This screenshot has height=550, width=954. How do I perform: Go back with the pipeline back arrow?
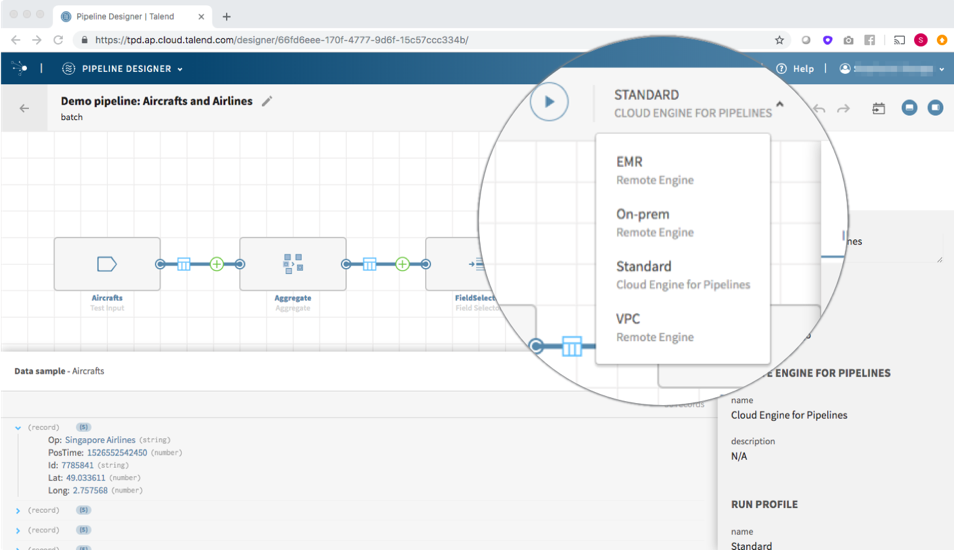tap(24, 108)
